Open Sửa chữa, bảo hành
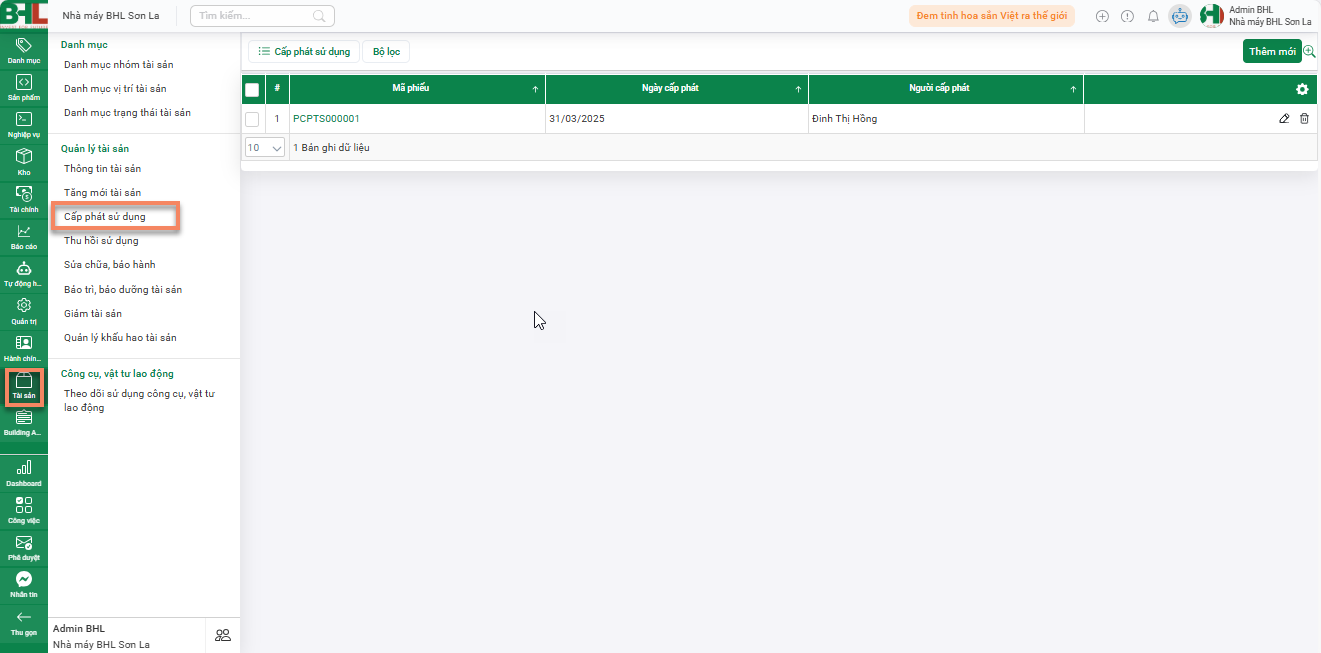The width and height of the screenshot is (1321, 653). click(x=110, y=265)
